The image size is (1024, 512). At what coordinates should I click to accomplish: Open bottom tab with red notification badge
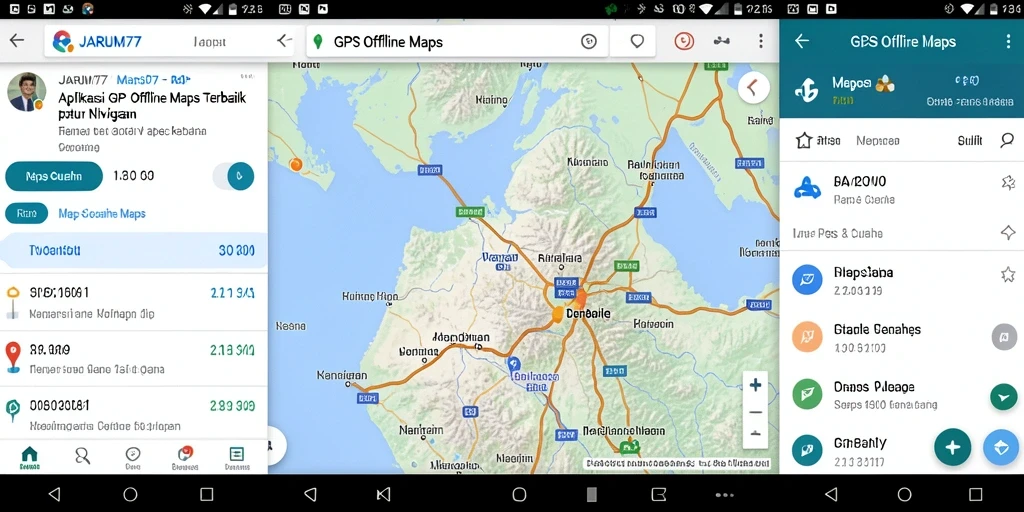coord(185,458)
